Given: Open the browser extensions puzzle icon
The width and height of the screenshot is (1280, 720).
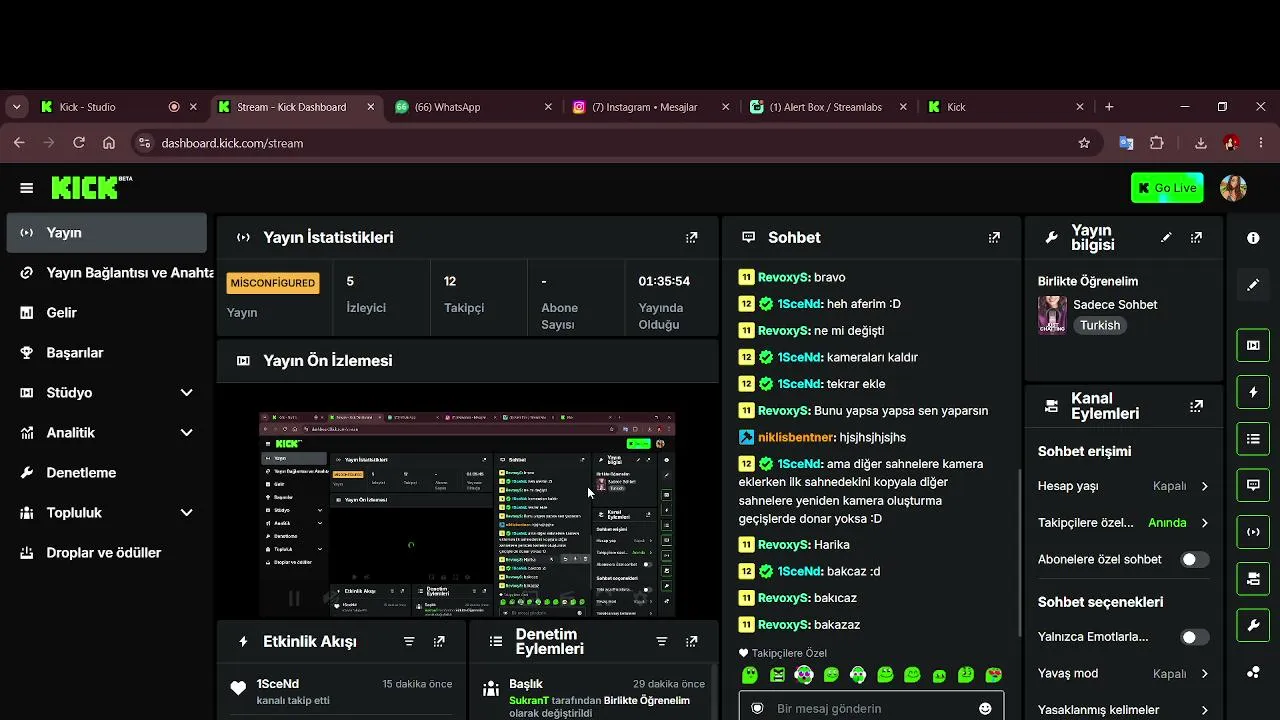Looking at the screenshot, I should [x=1157, y=143].
